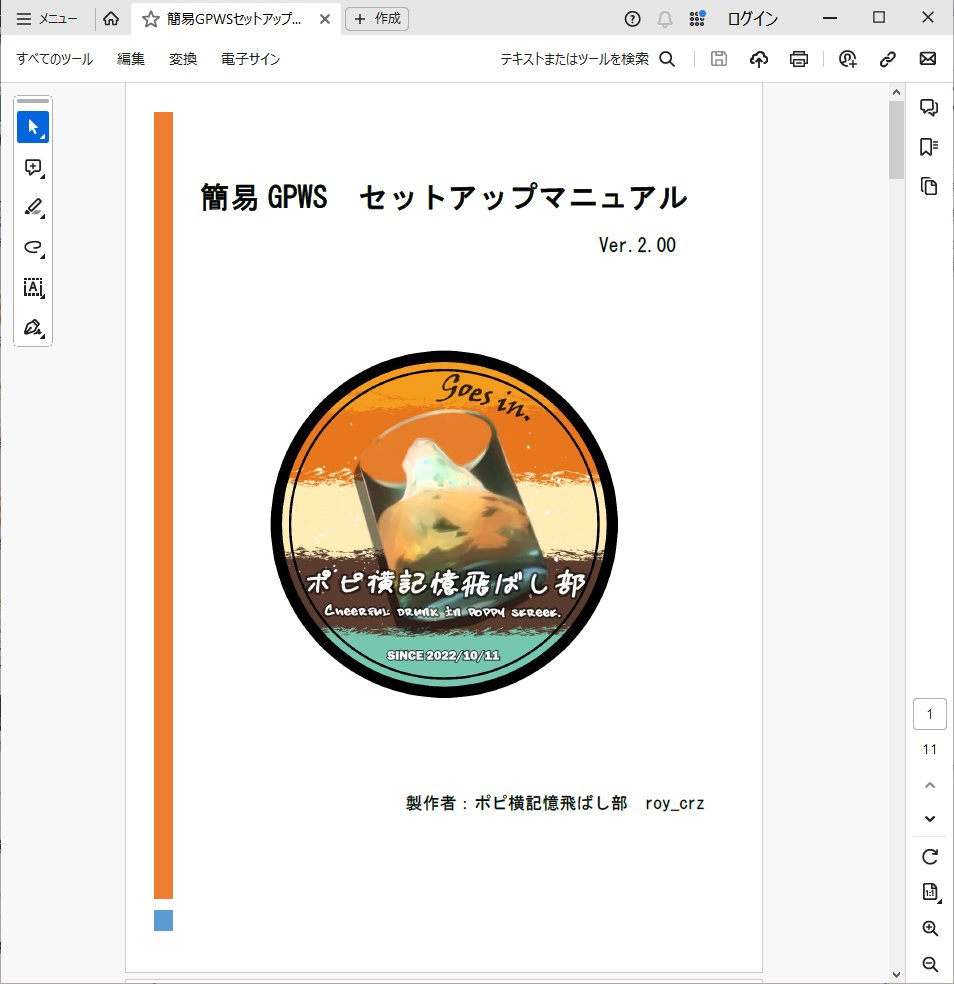Star the 簡易GPWSセットアップ document tab
Viewport: 954px width, 984px height.
(x=151, y=19)
